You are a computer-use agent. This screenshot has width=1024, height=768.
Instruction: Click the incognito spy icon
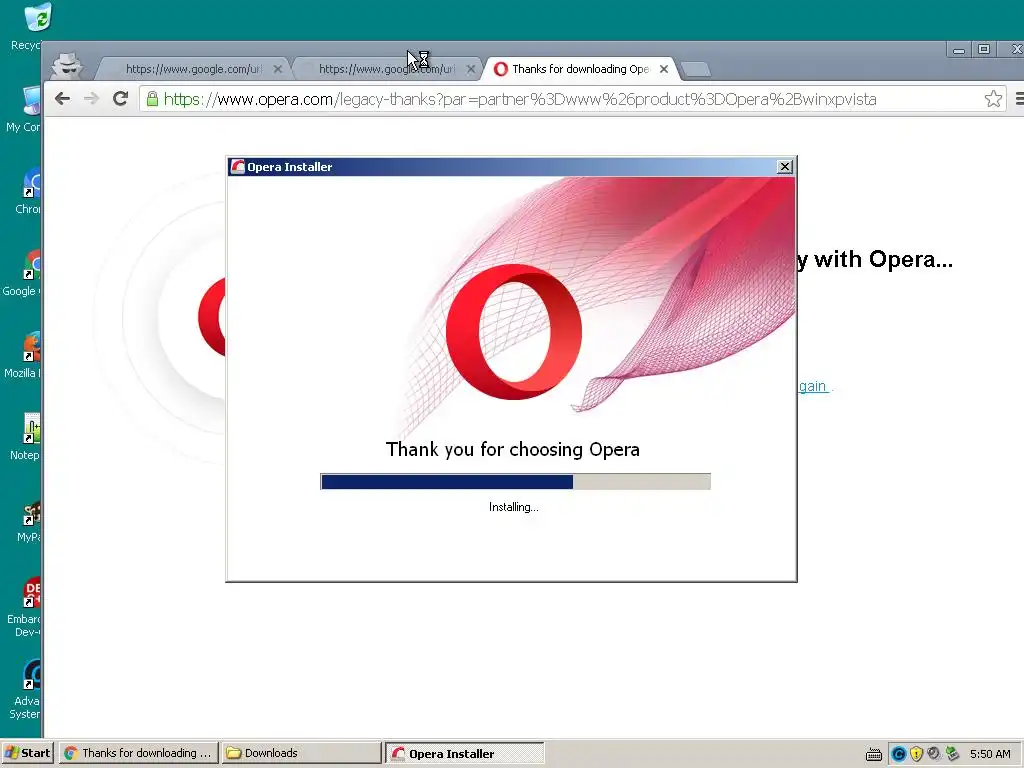point(67,66)
